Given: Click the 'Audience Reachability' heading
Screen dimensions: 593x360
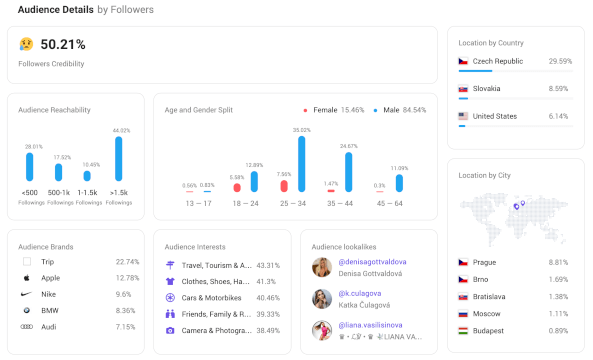Looking at the screenshot, I should pyautogui.click(x=54, y=110).
